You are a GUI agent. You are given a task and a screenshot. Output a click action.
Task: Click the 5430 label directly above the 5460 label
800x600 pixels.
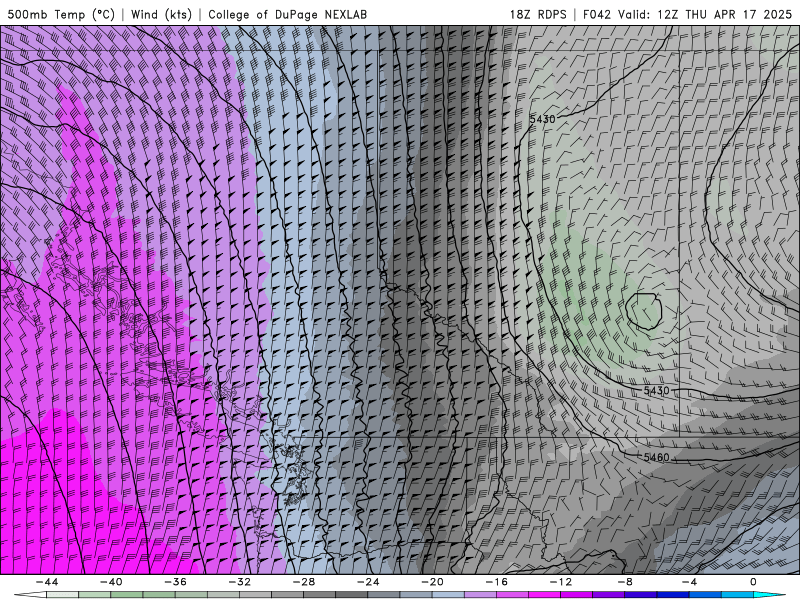(656, 391)
